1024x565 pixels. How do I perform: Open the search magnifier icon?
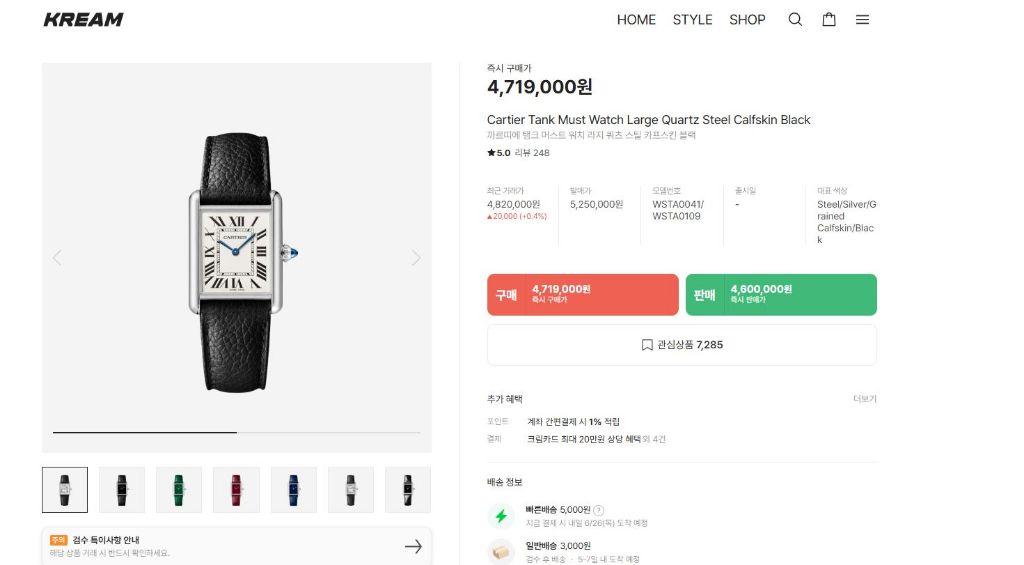pos(795,20)
